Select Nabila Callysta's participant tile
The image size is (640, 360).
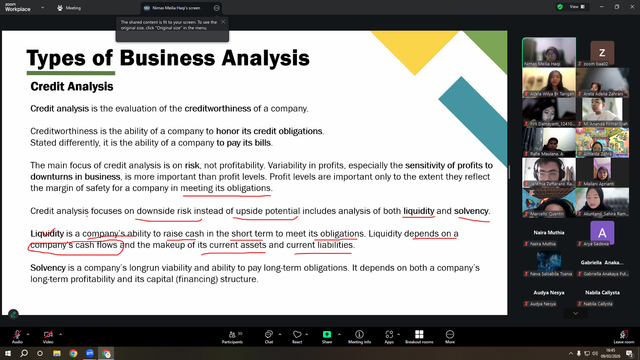pos(602,293)
